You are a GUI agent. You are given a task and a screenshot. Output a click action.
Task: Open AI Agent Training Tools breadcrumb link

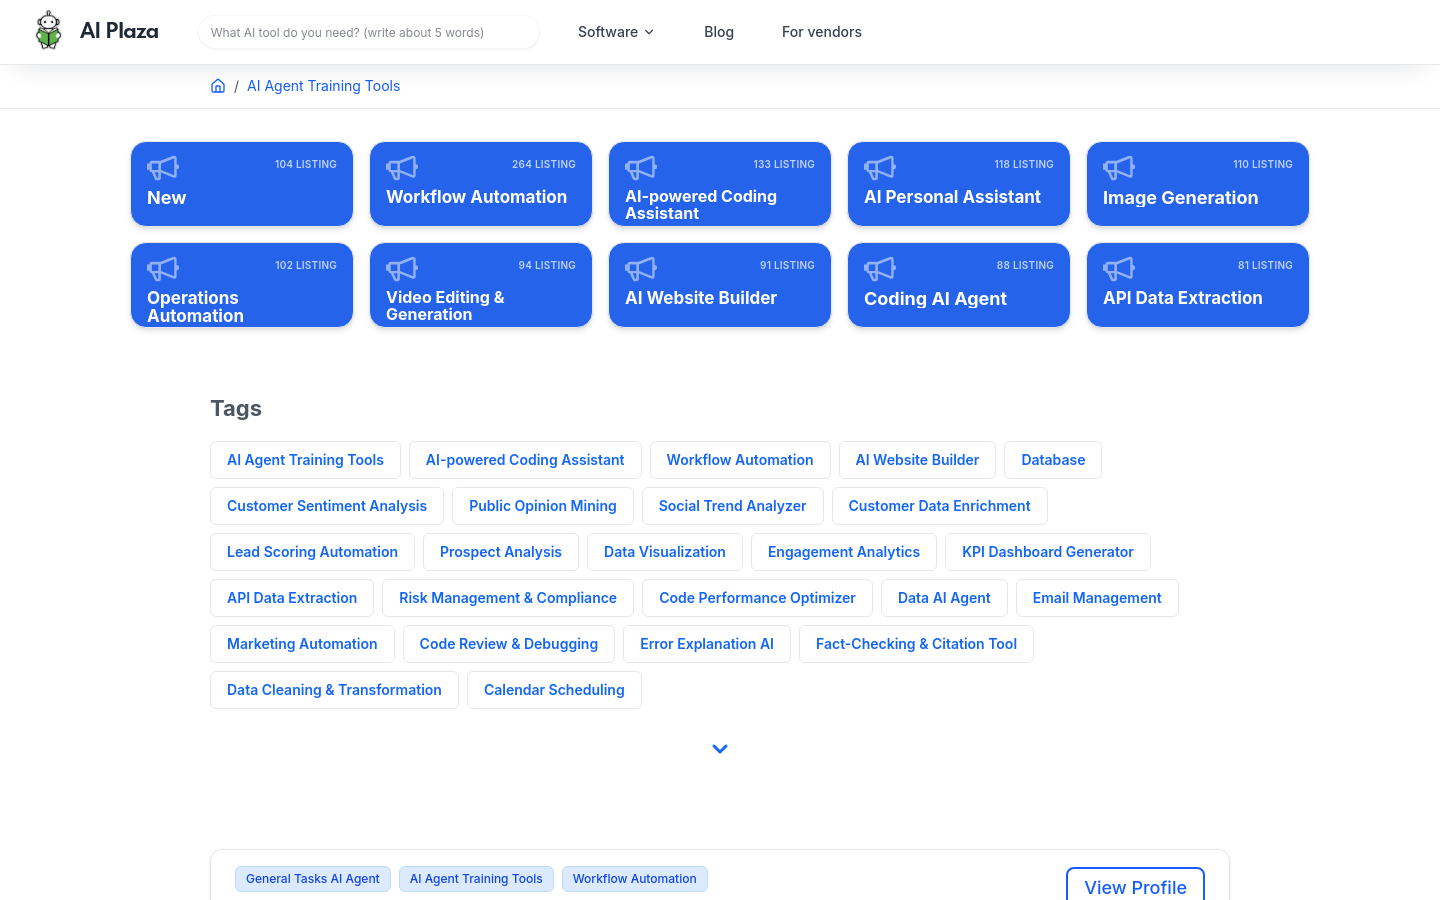point(323,86)
